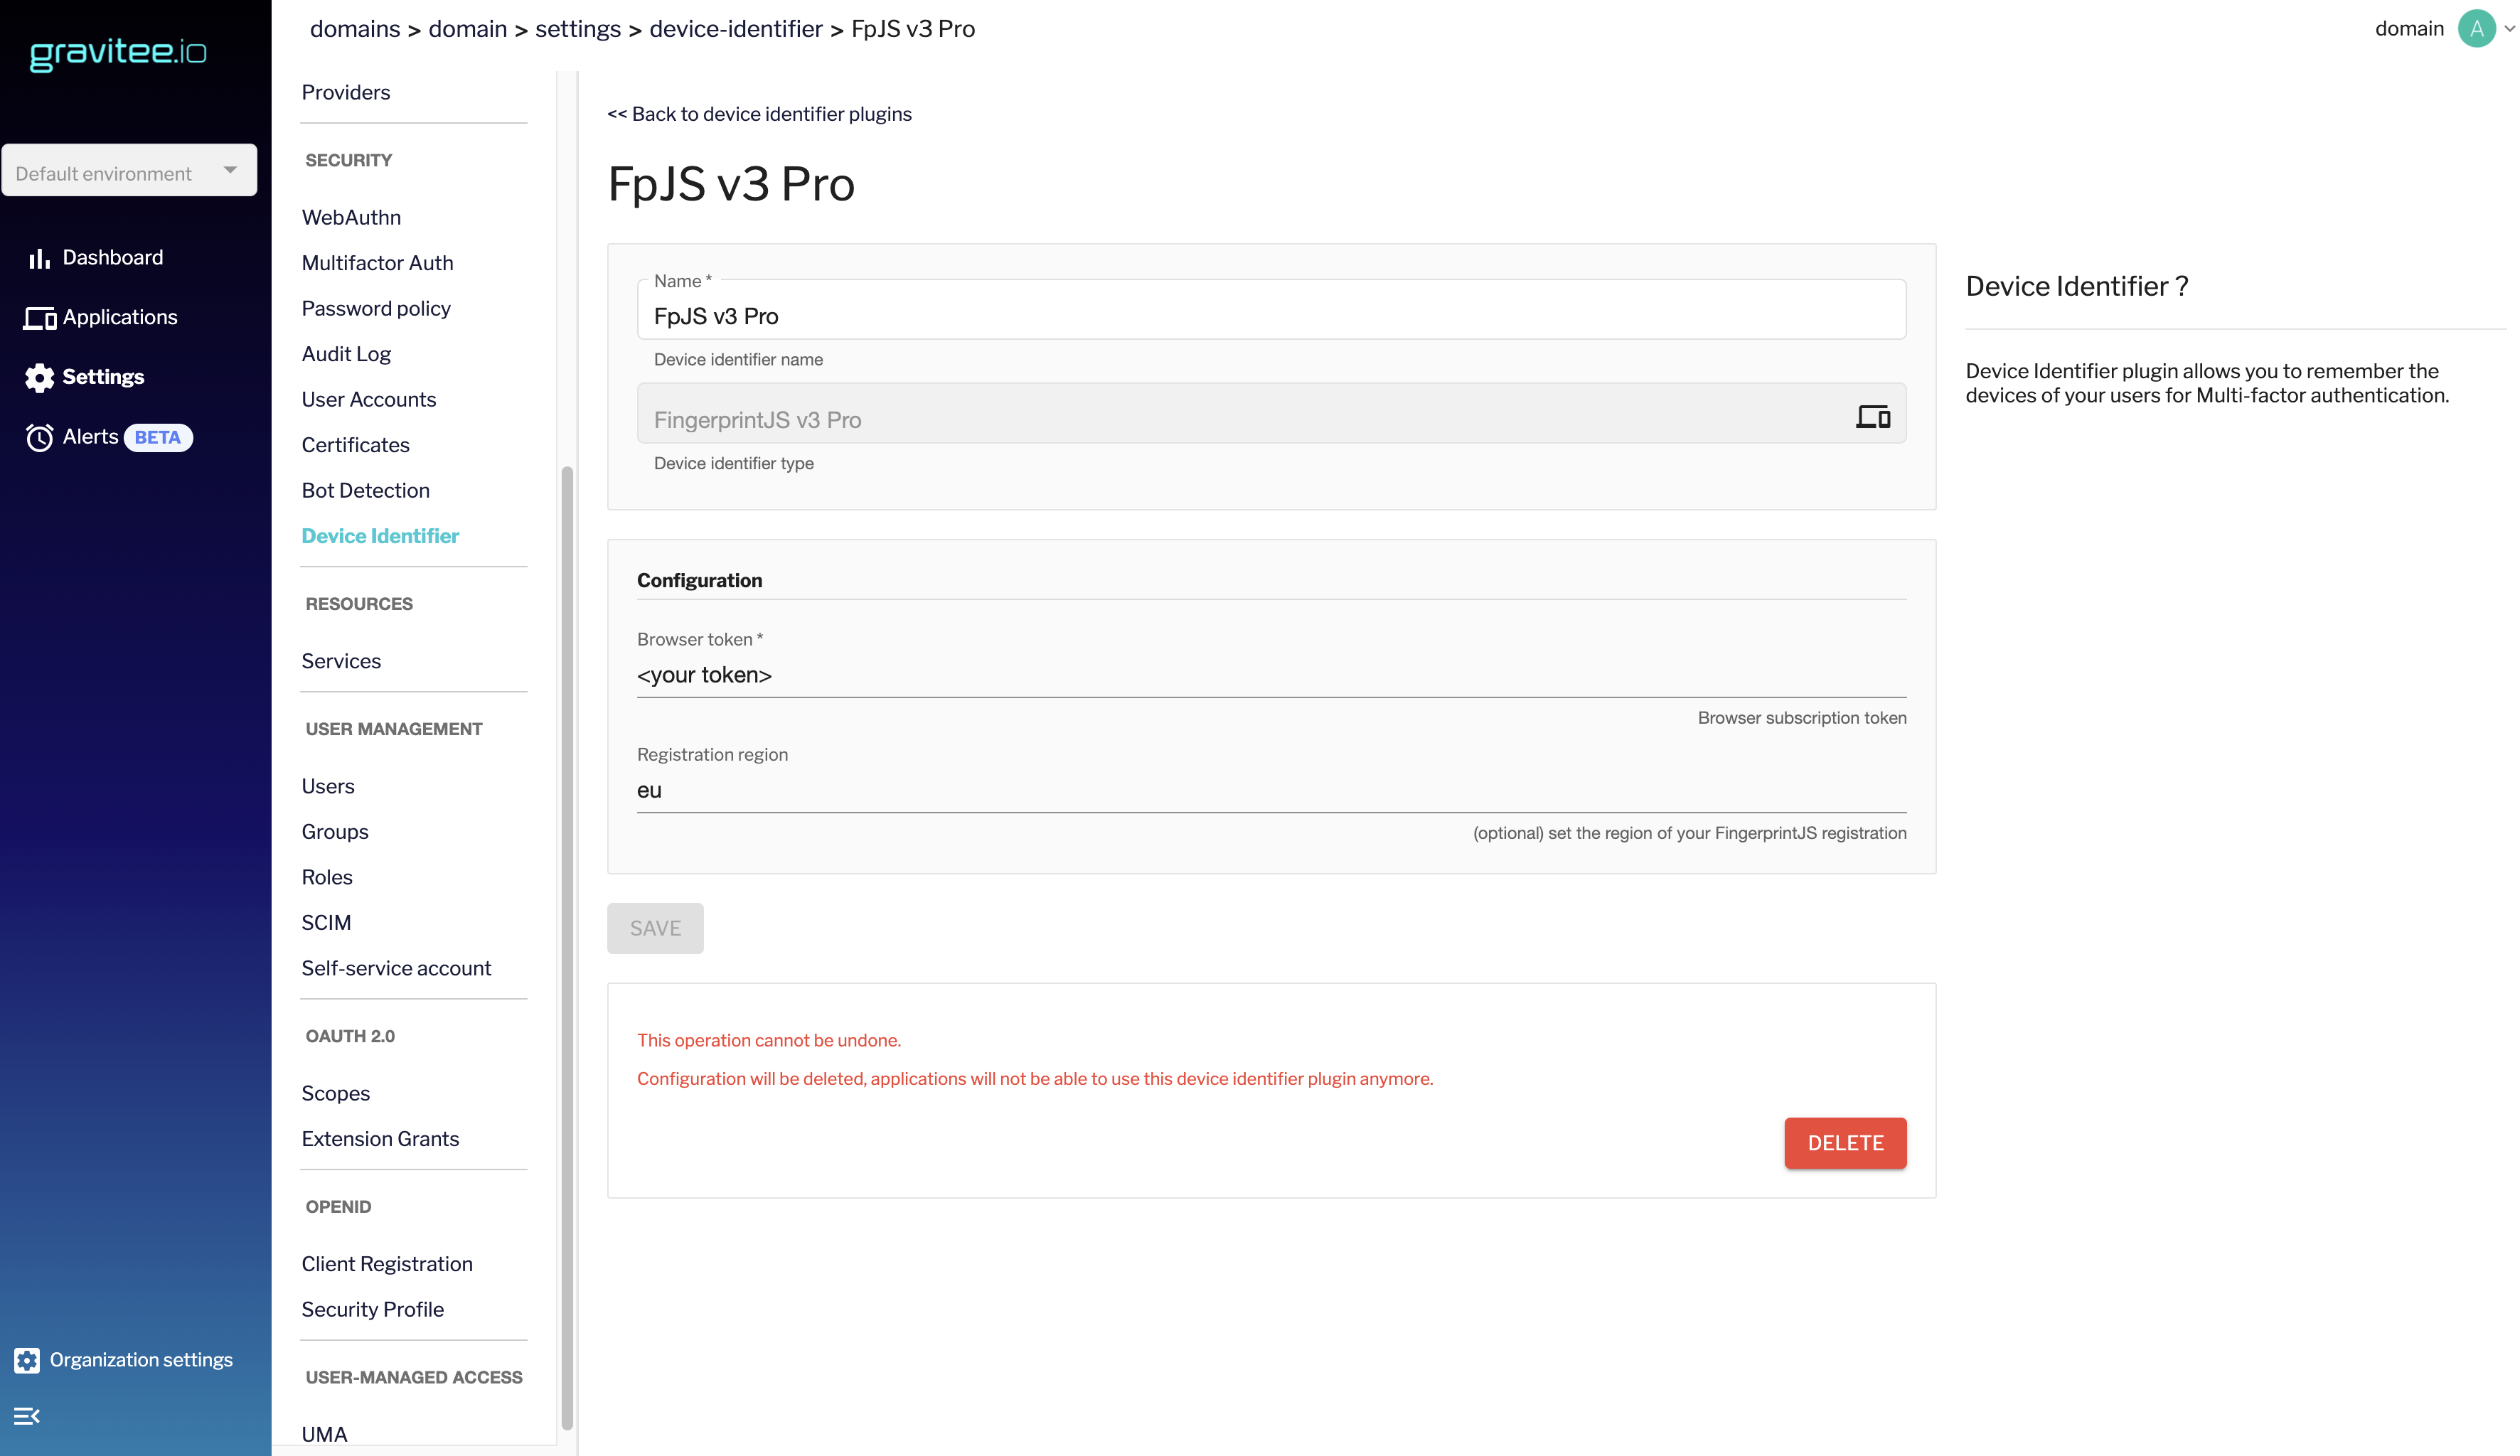Select Device Identifier in the settings menu
The width and height of the screenshot is (2520, 1456).
380,536
